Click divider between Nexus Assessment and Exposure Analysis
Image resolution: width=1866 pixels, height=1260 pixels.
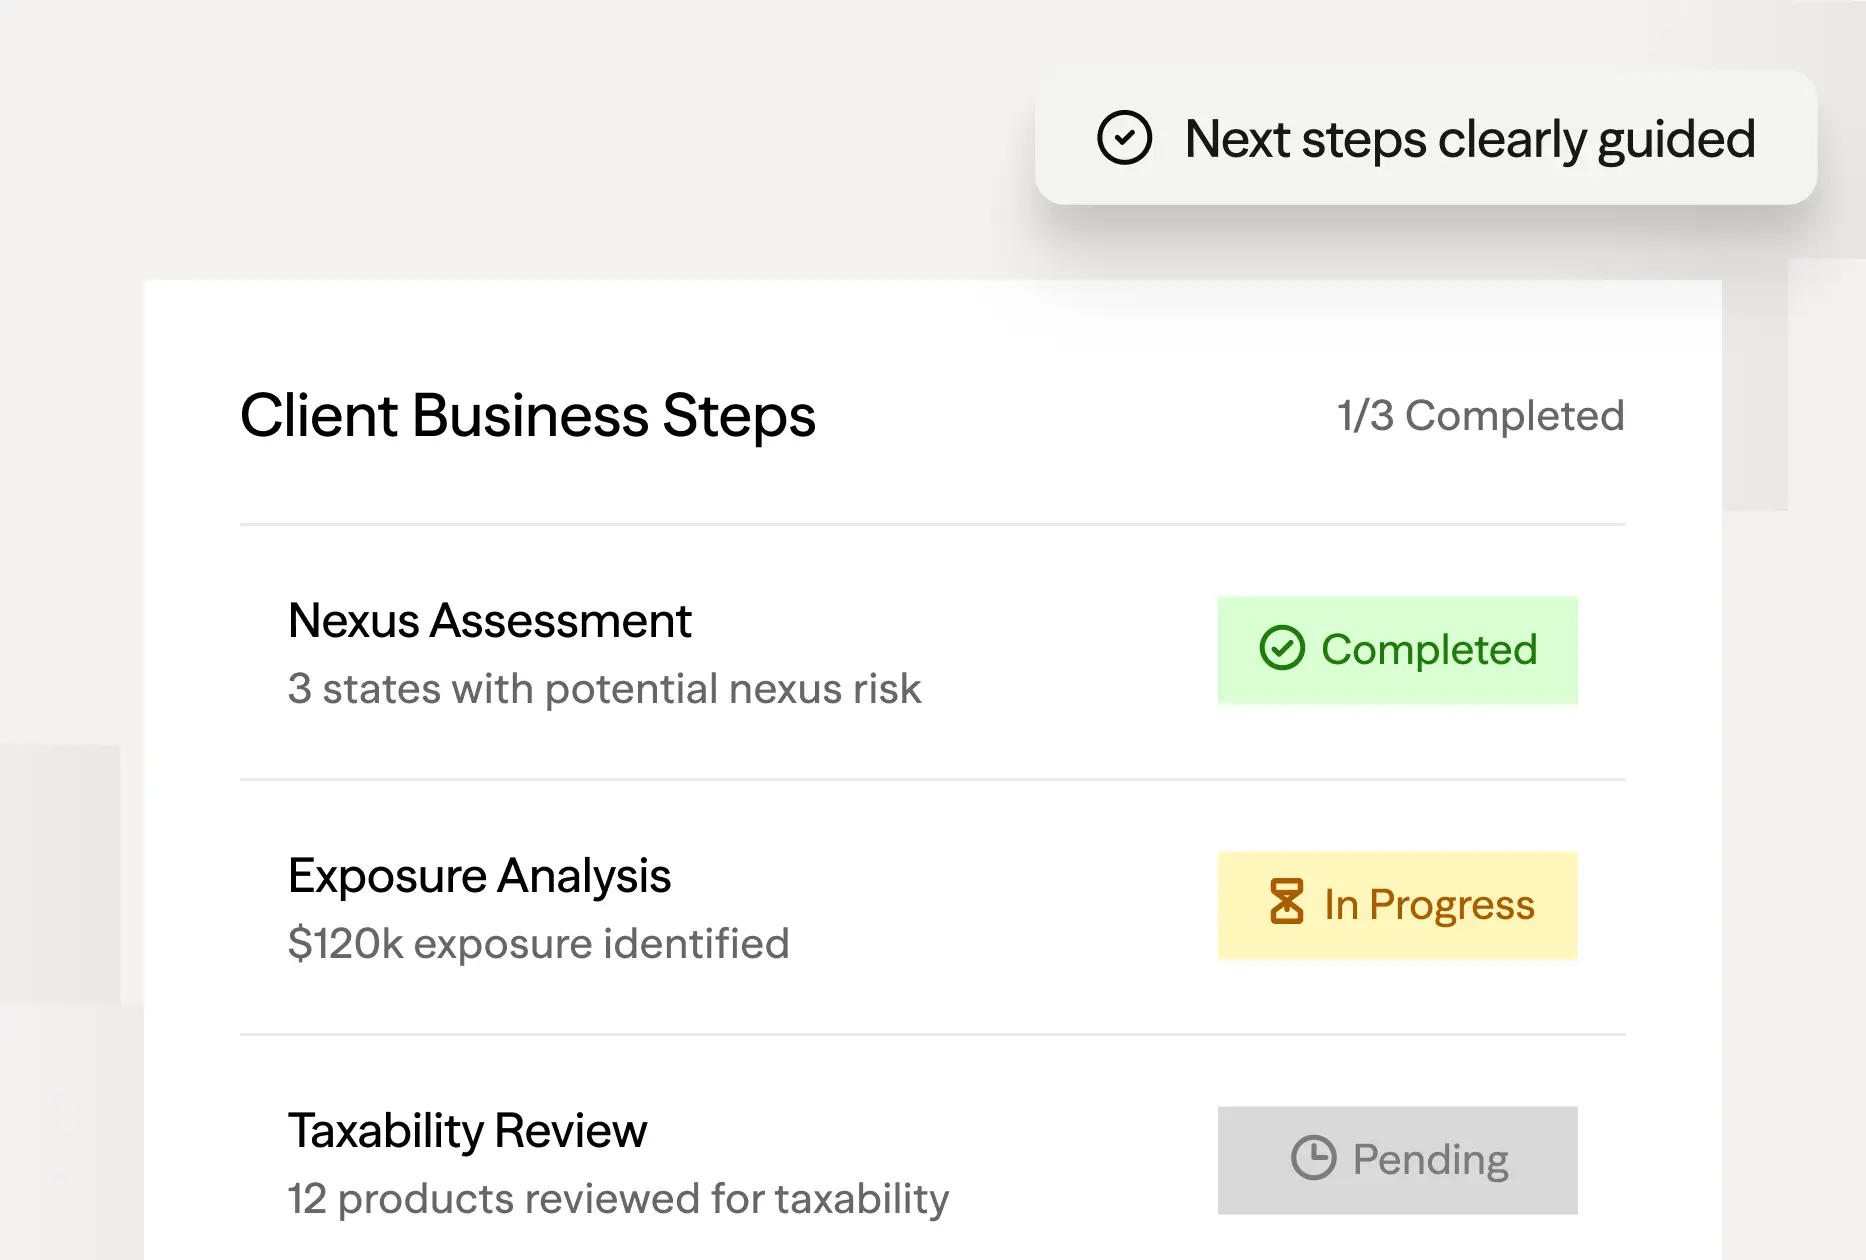tap(932, 779)
